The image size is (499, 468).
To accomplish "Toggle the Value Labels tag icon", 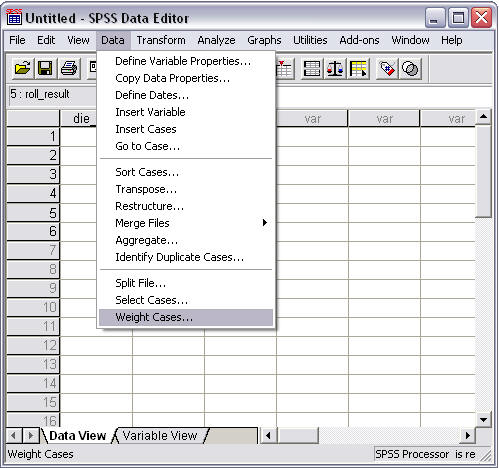I will (387, 69).
